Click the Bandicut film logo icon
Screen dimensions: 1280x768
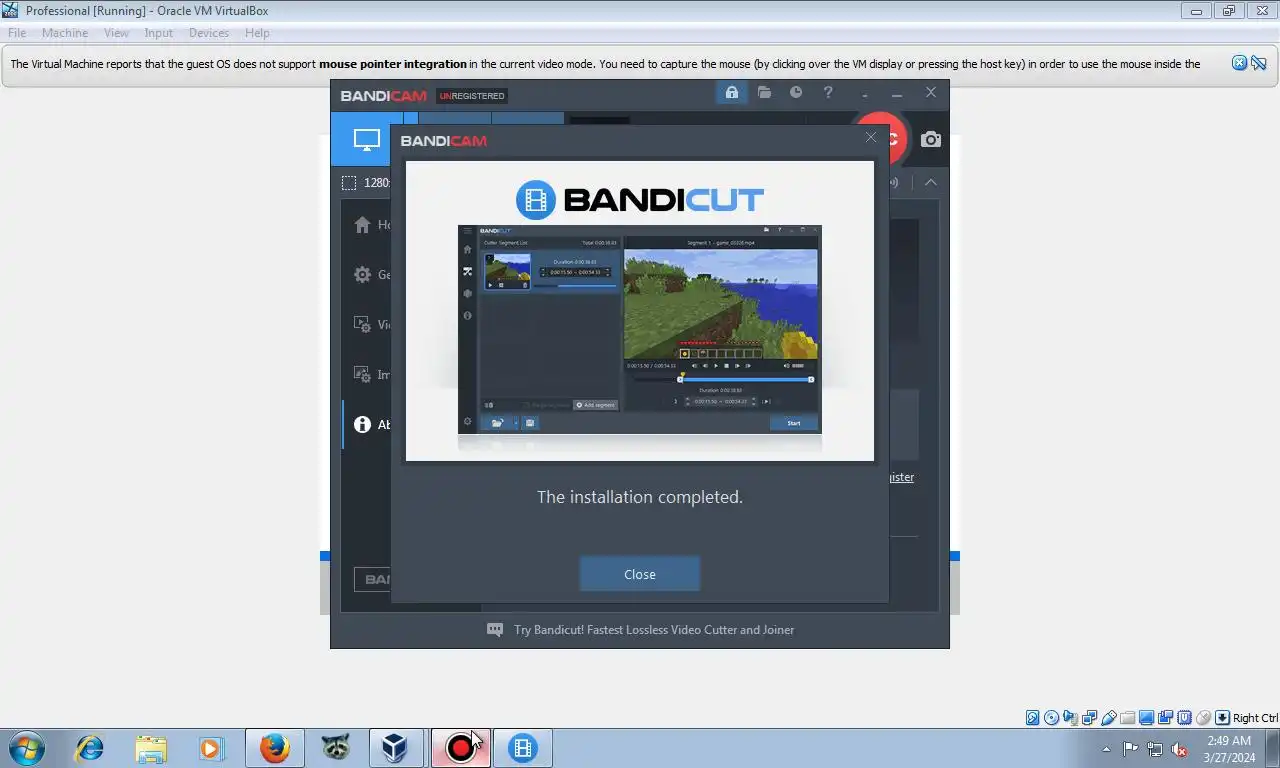pyautogui.click(x=536, y=200)
